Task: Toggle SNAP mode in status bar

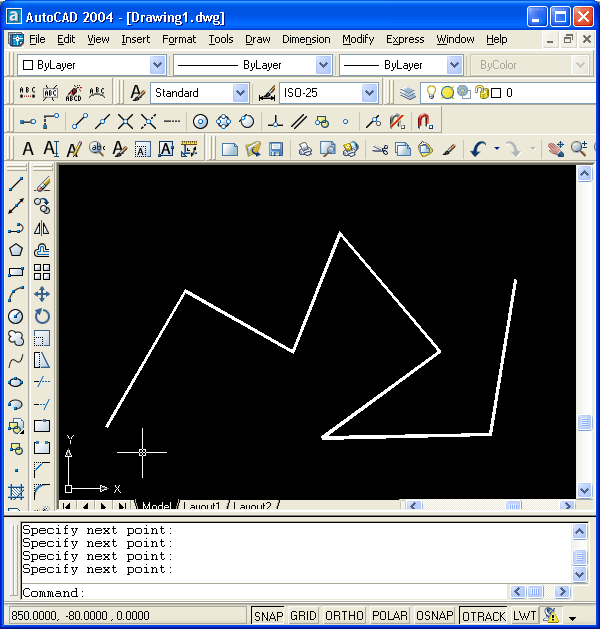Action: (268, 616)
